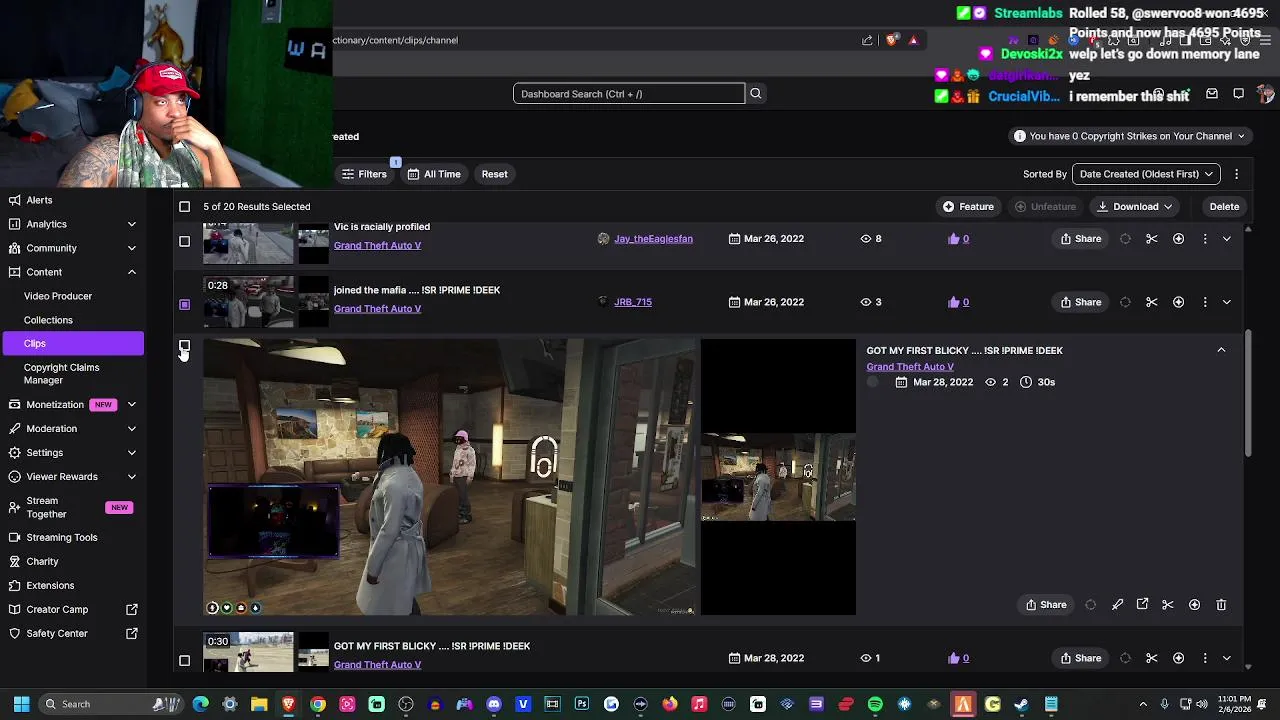Expand the Moderation sidebar section
The height and width of the screenshot is (720, 1280).
pyautogui.click(x=132, y=429)
